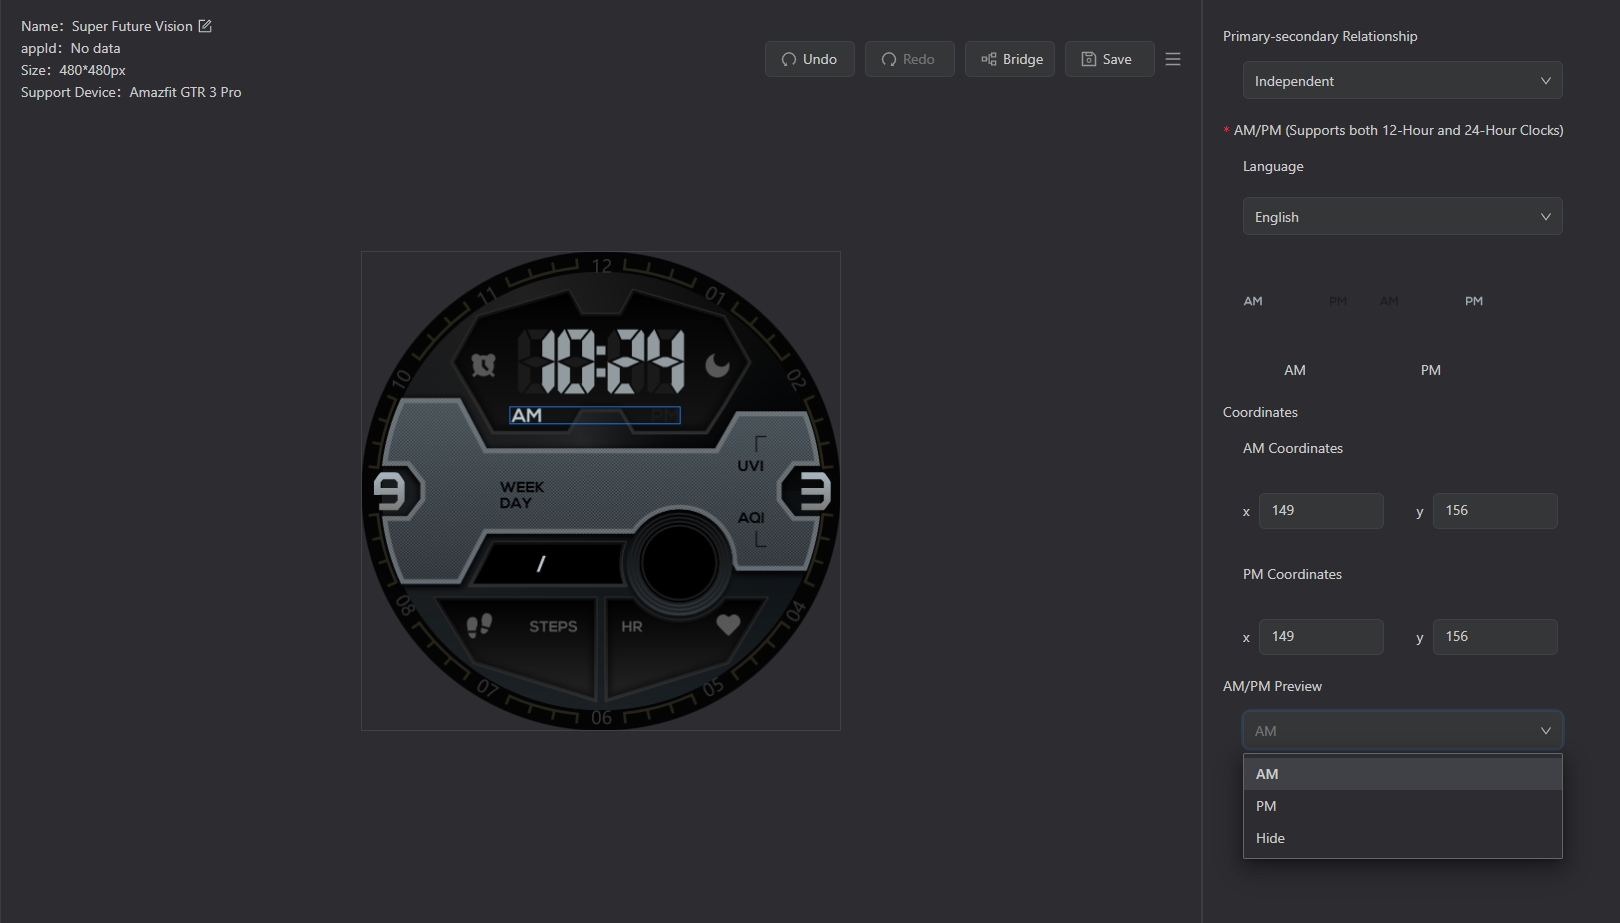Open the Language dropdown set to English
This screenshot has width=1620, height=923.
pyautogui.click(x=1402, y=217)
